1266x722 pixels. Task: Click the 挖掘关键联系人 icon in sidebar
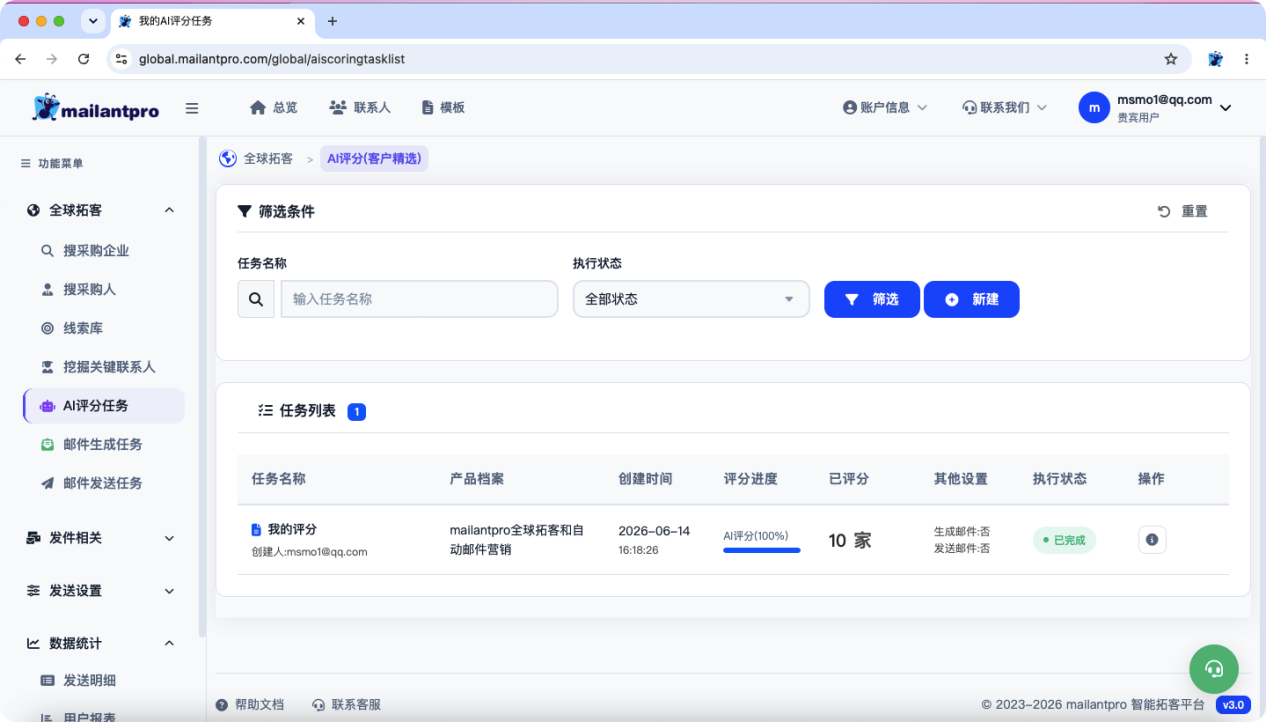47,367
